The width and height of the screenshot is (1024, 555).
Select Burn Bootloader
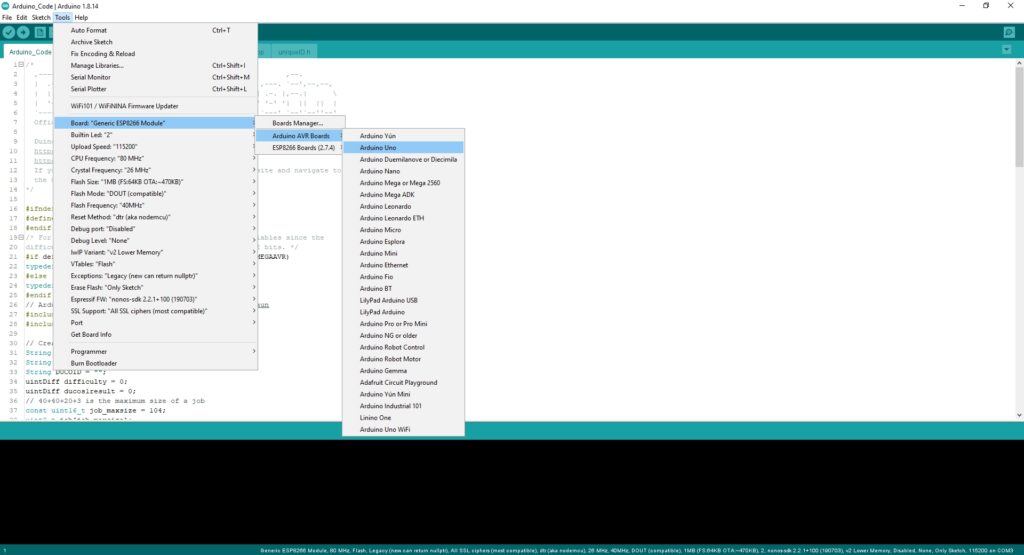(x=155, y=363)
